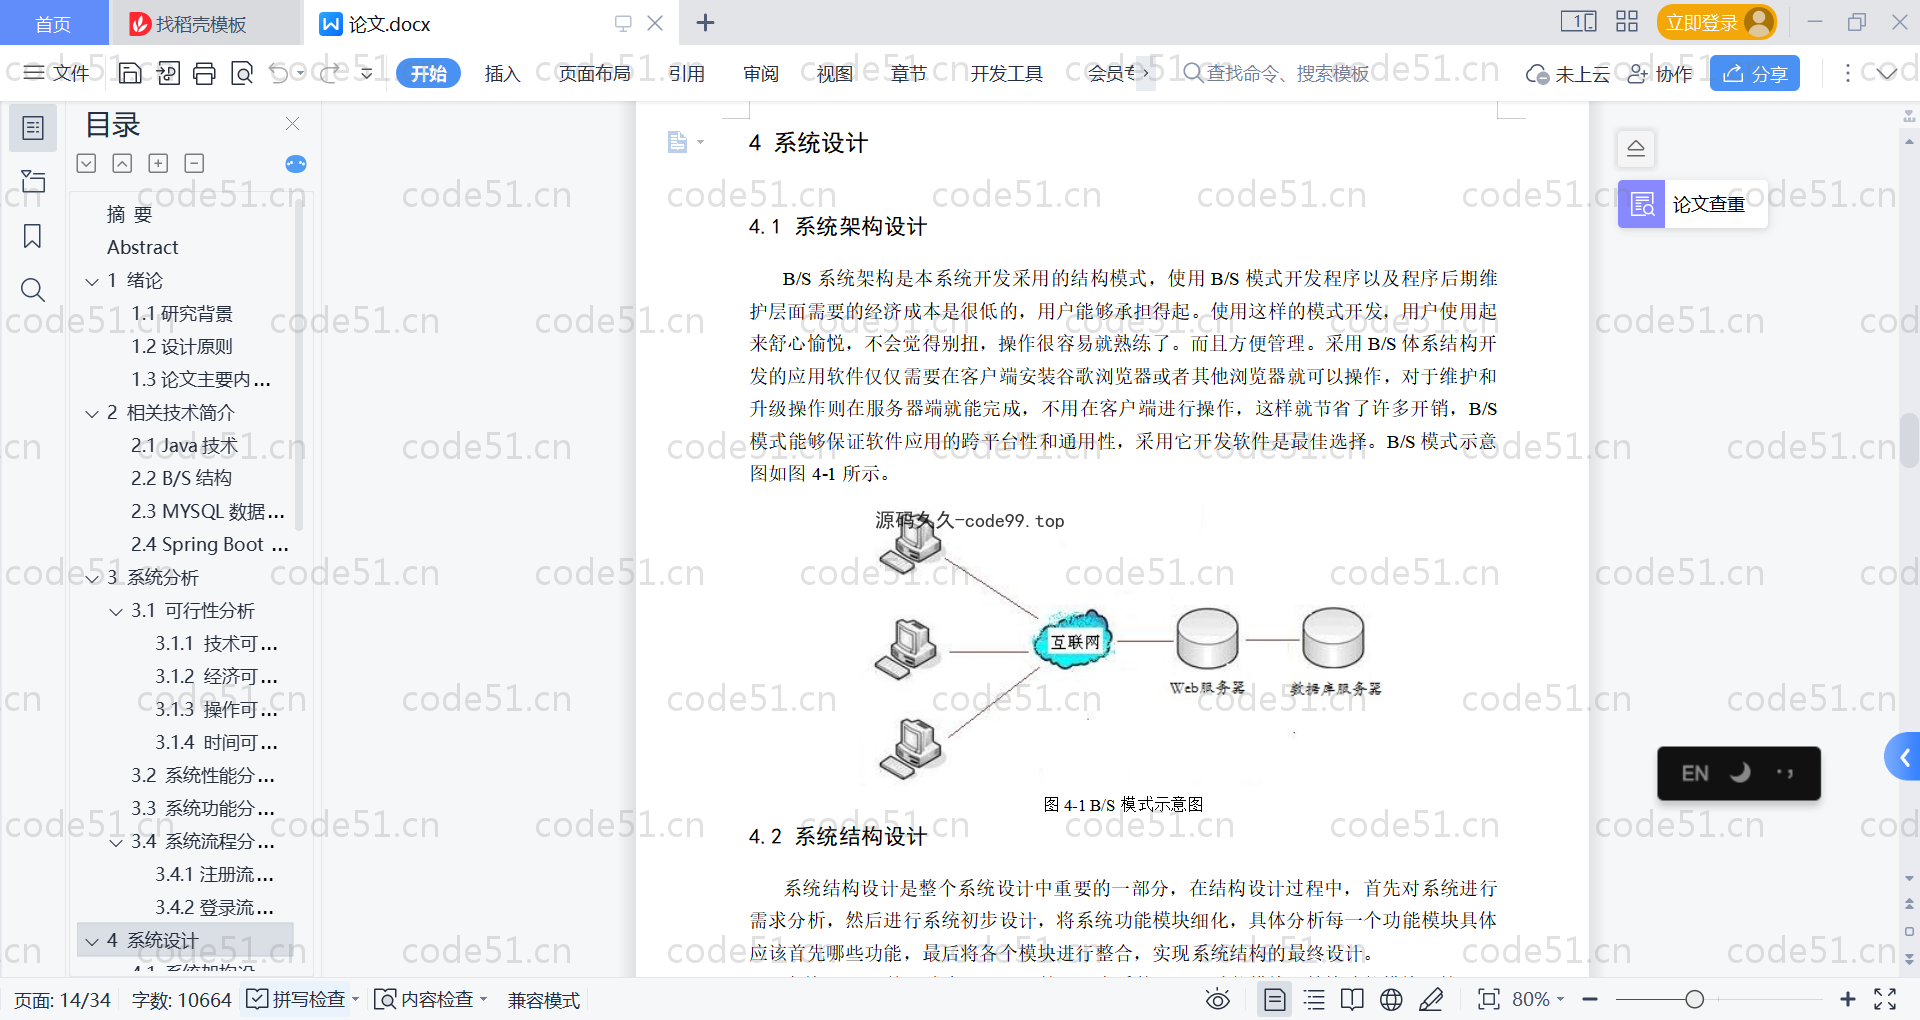Screen dimensions: 1920x1020
Task: Close the 目录 outline panel
Action: (x=292, y=123)
